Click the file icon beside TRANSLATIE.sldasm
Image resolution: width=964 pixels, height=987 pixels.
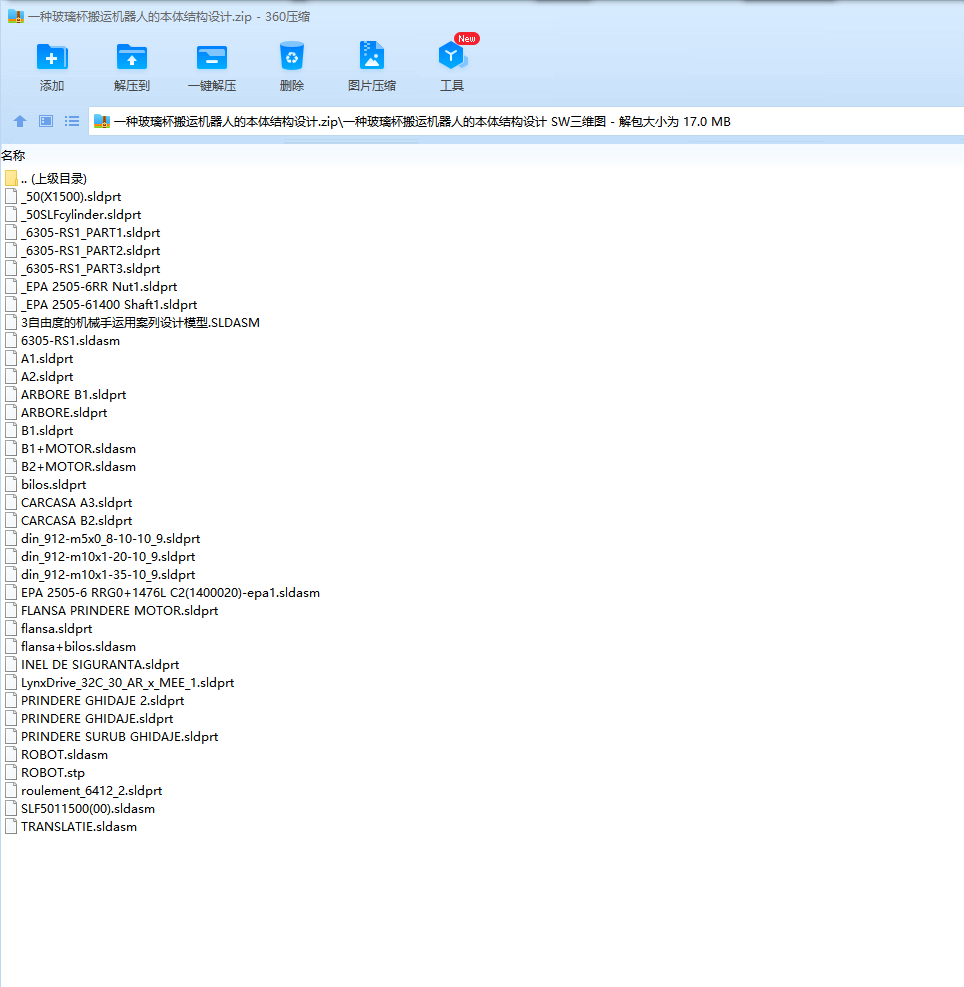pyautogui.click(x=11, y=826)
